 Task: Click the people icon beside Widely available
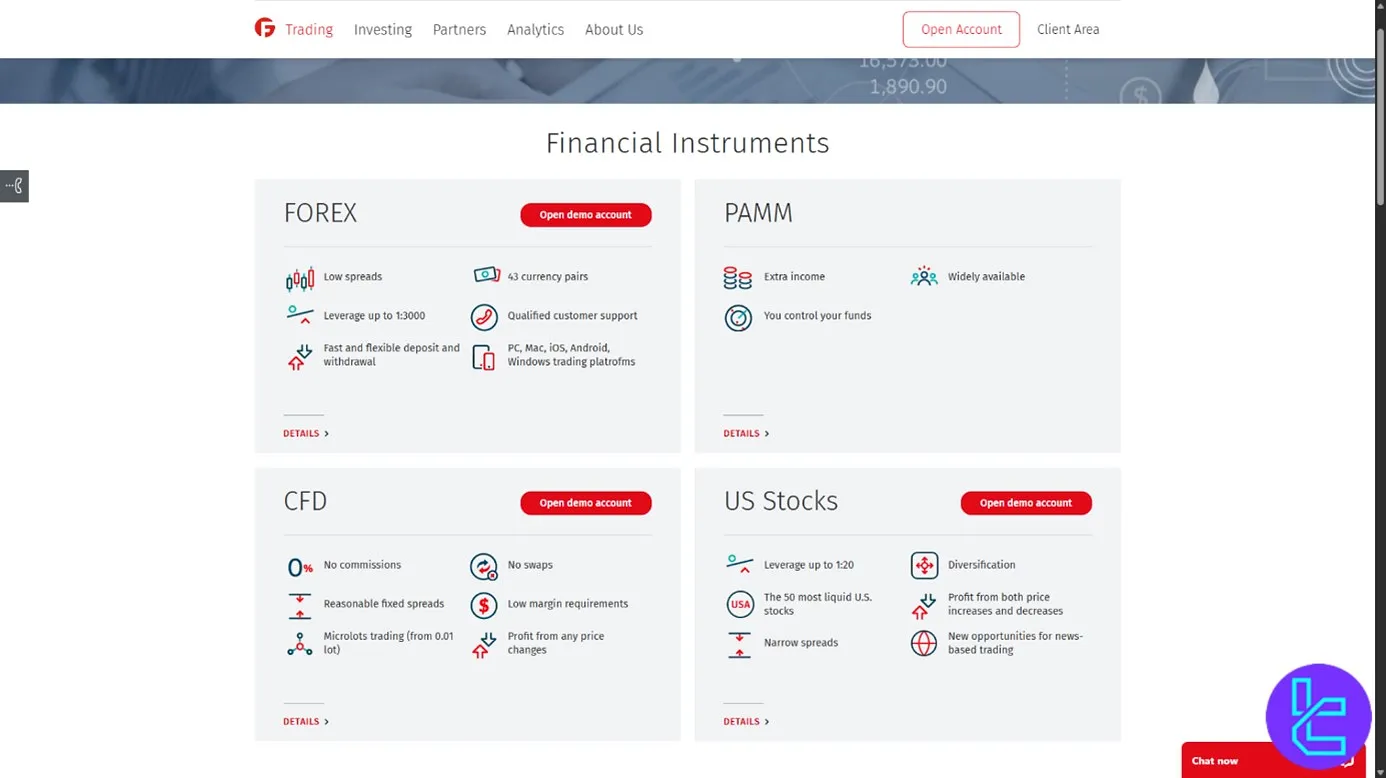tap(924, 277)
